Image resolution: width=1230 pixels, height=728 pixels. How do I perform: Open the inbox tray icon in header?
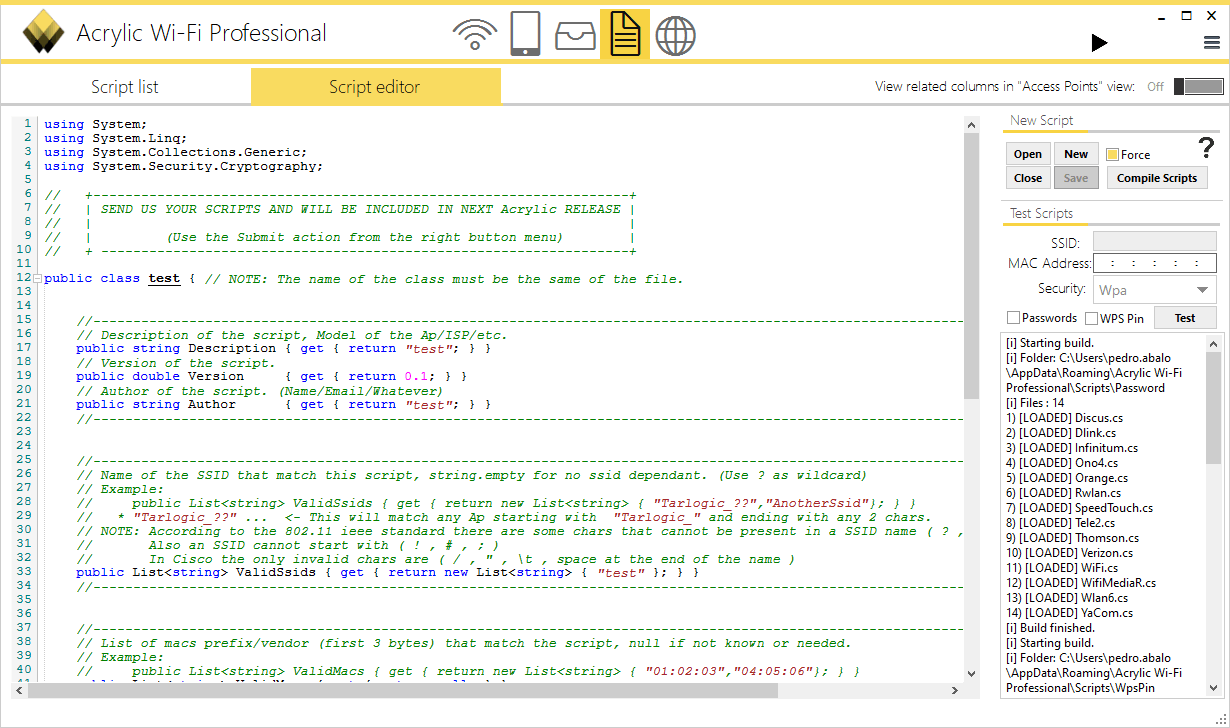coord(575,36)
